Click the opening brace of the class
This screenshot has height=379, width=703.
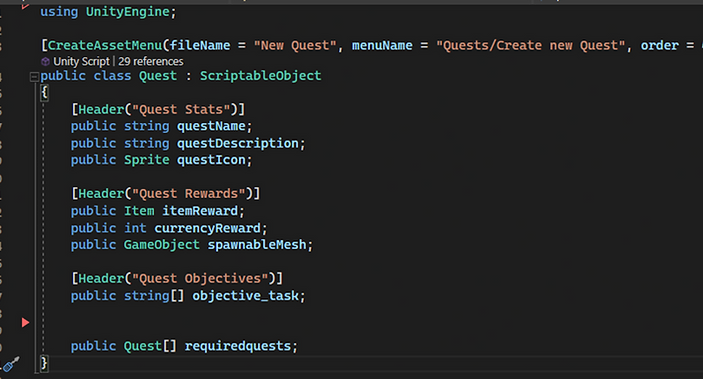[44, 93]
